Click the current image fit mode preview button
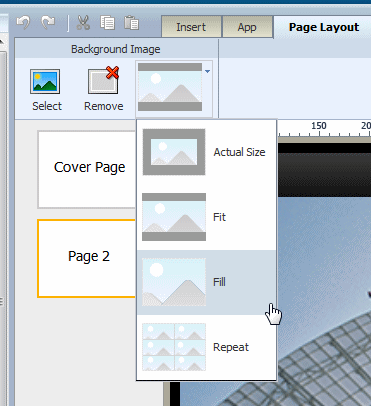The image size is (371, 406). tap(170, 87)
